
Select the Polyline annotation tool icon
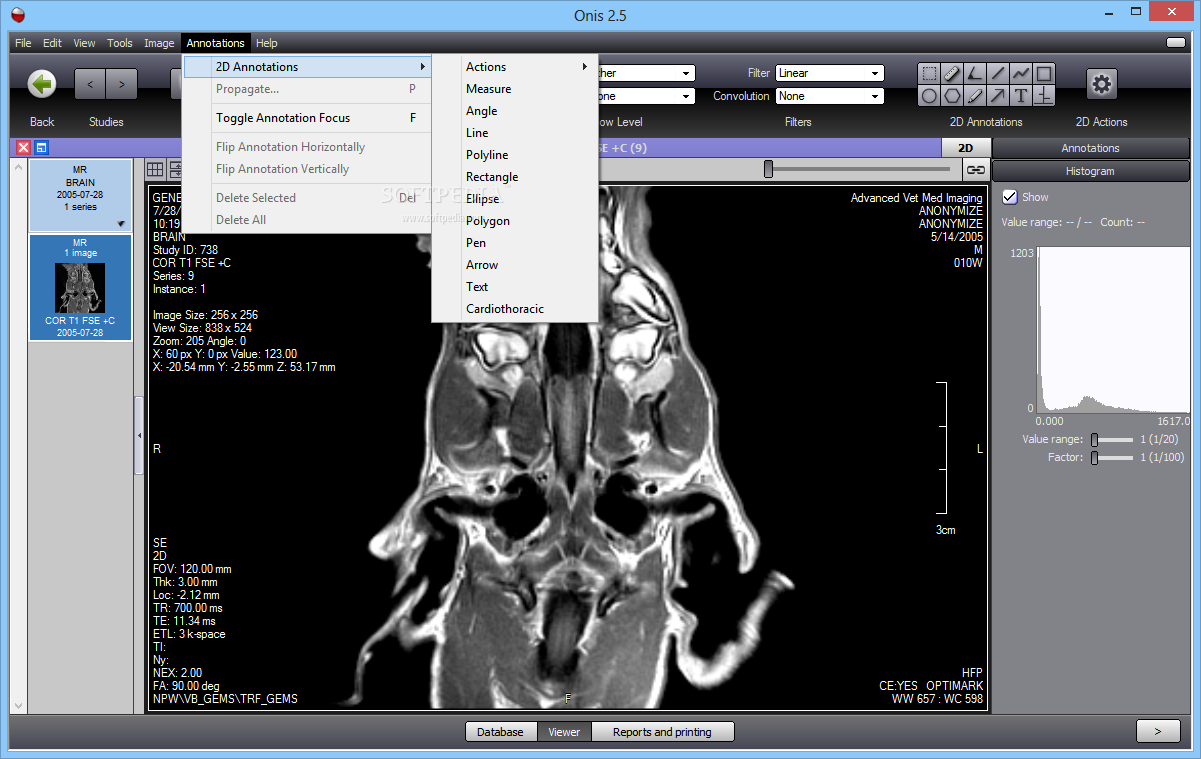(1021, 74)
